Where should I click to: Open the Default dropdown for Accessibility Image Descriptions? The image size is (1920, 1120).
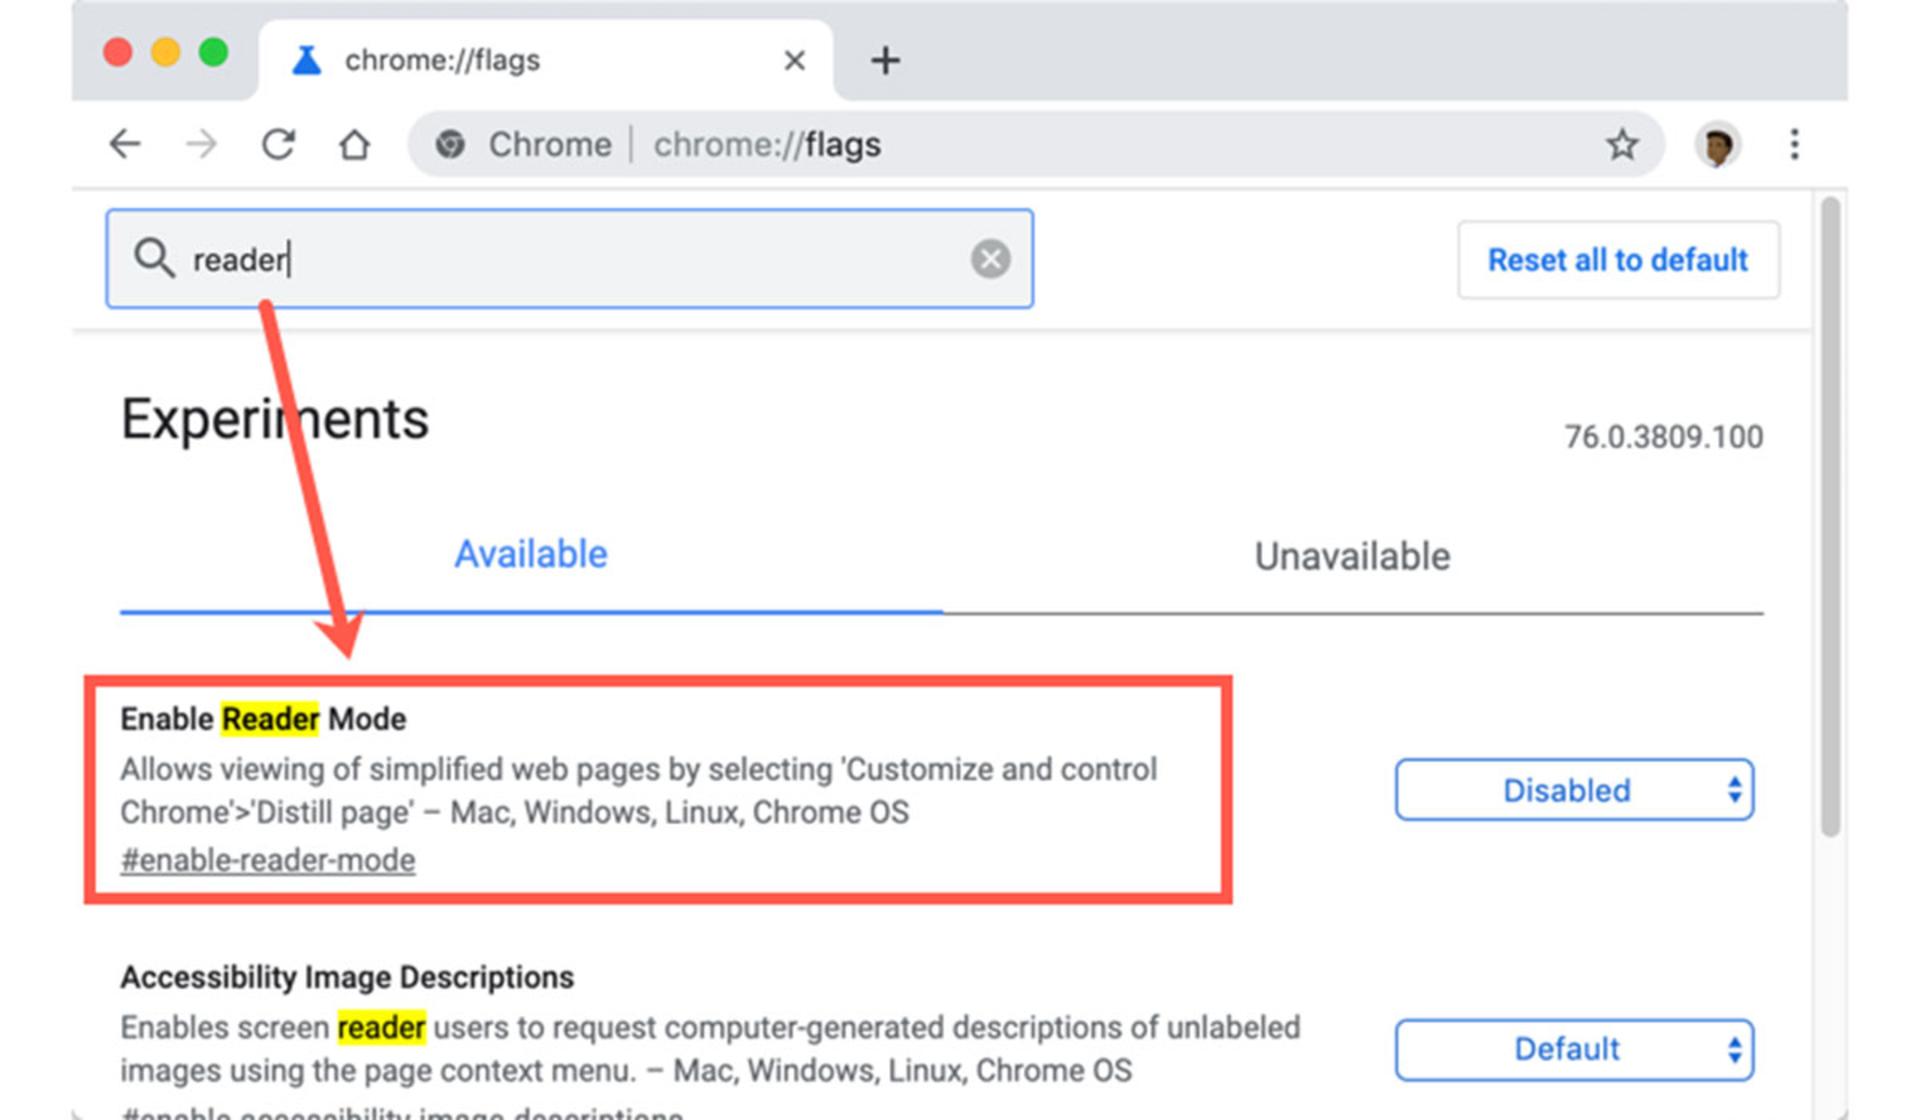pos(1574,1049)
